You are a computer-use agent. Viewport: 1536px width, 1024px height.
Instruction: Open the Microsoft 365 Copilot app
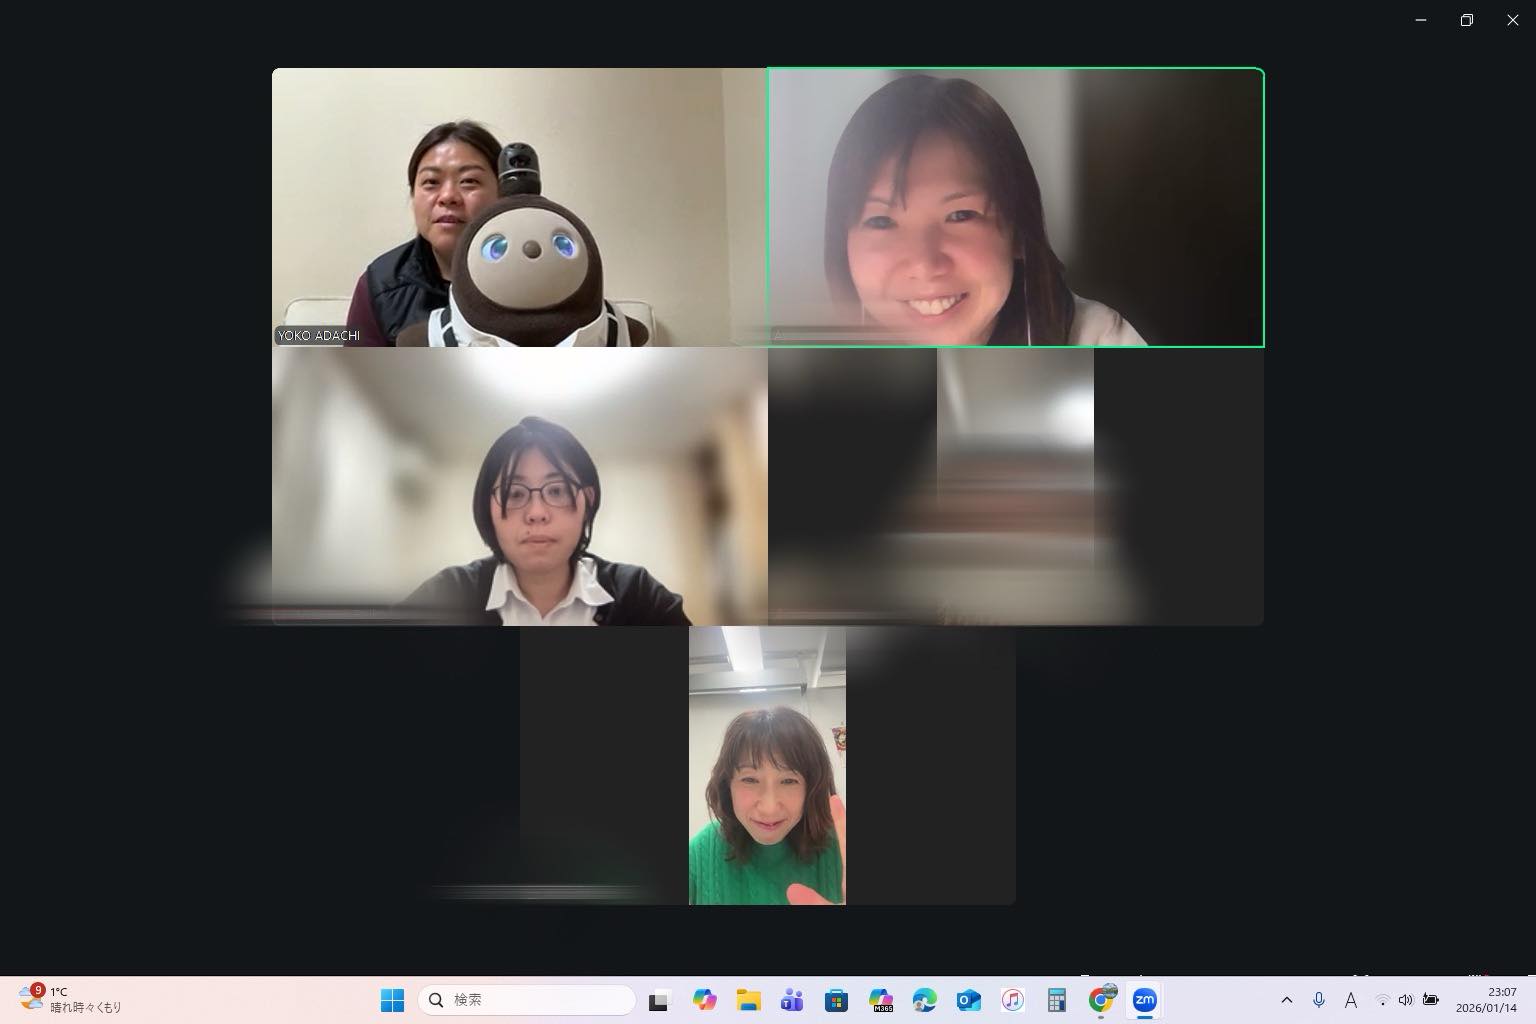[880, 1000]
